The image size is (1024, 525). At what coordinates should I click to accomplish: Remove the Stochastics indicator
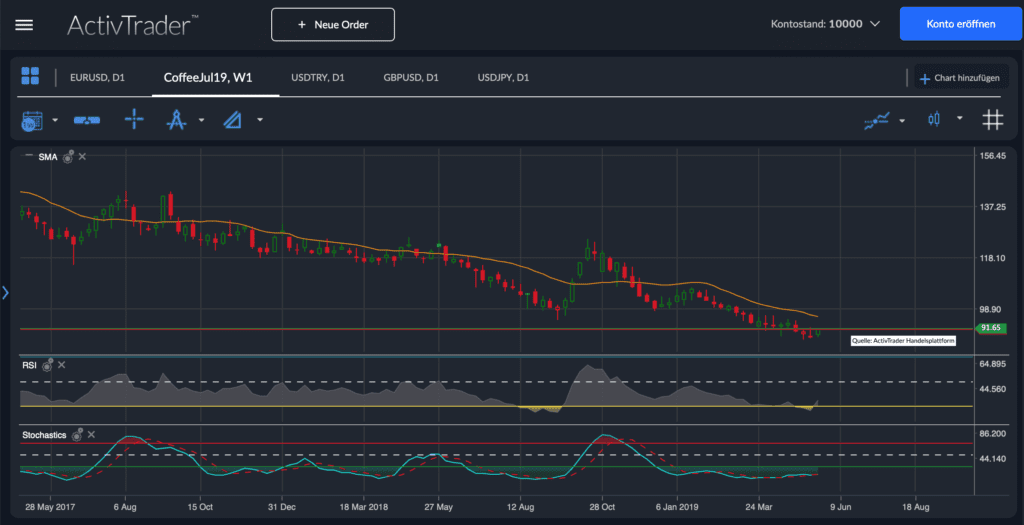click(91, 435)
